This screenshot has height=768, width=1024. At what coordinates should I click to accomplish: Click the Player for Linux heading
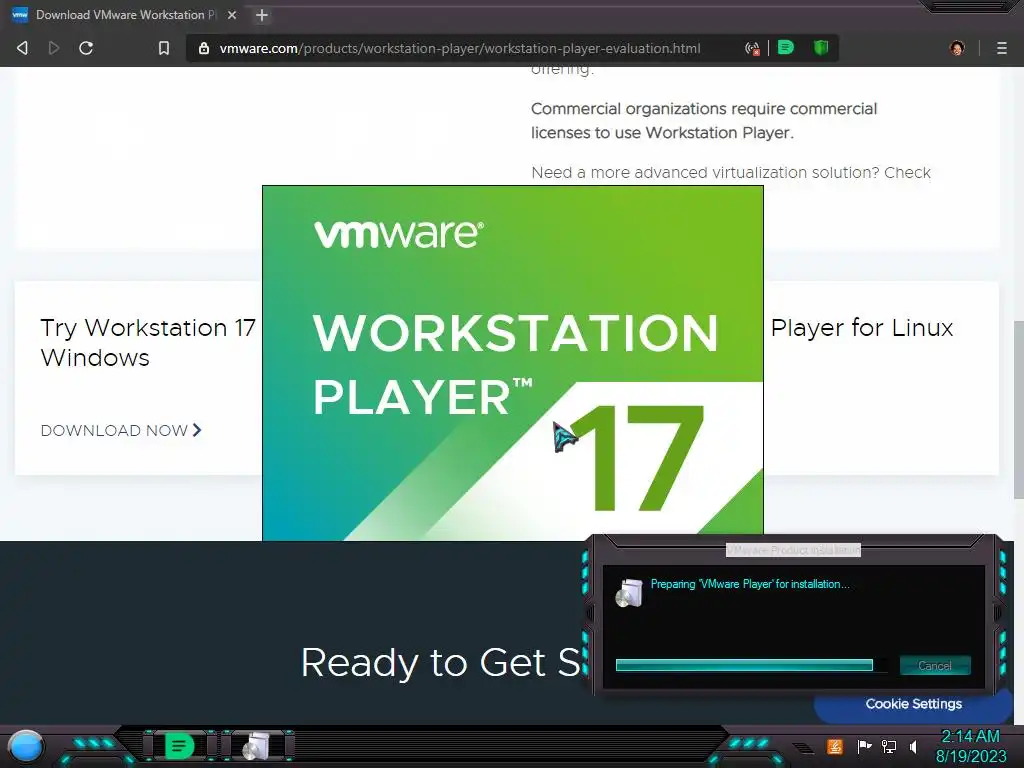(x=862, y=327)
